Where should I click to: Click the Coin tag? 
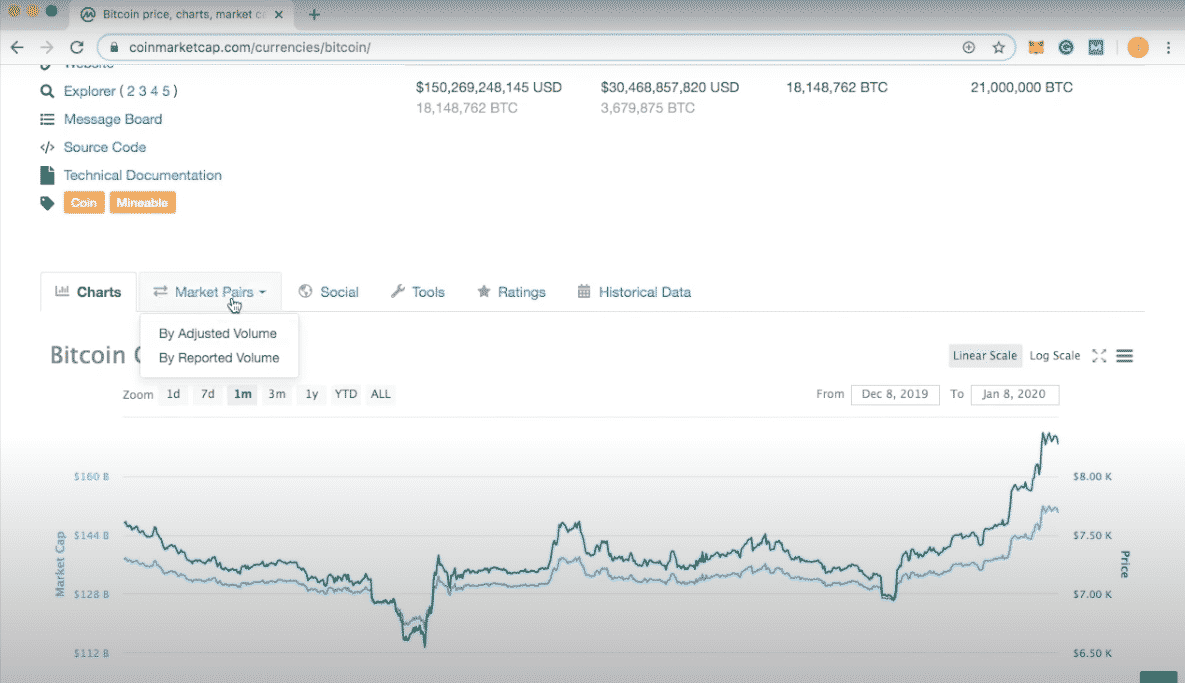pyautogui.click(x=84, y=202)
